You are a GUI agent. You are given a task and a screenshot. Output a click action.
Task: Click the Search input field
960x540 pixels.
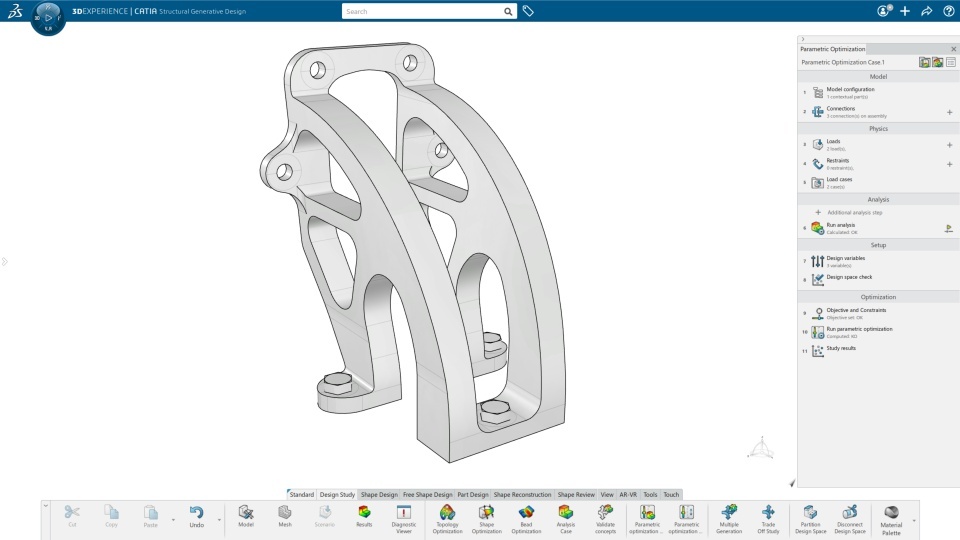click(422, 11)
